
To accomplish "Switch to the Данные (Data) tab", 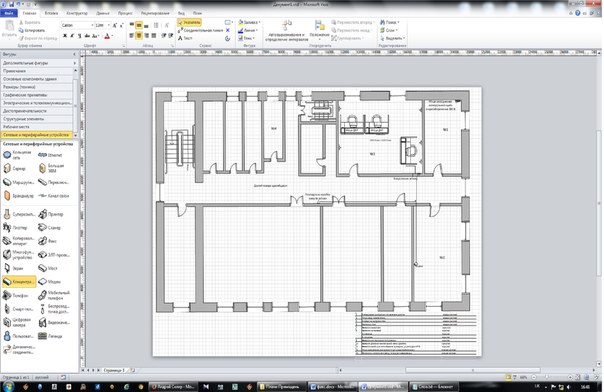I will tap(103, 13).
